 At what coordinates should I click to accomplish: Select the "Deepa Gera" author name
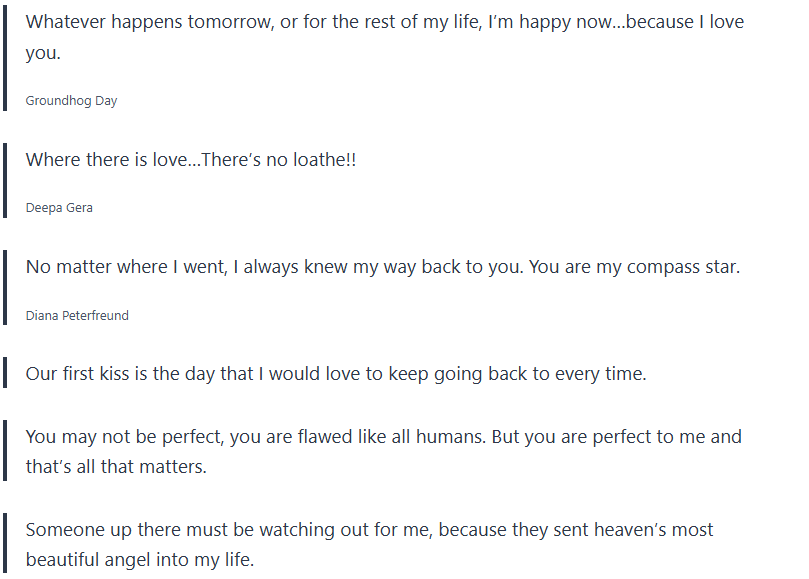[59, 208]
